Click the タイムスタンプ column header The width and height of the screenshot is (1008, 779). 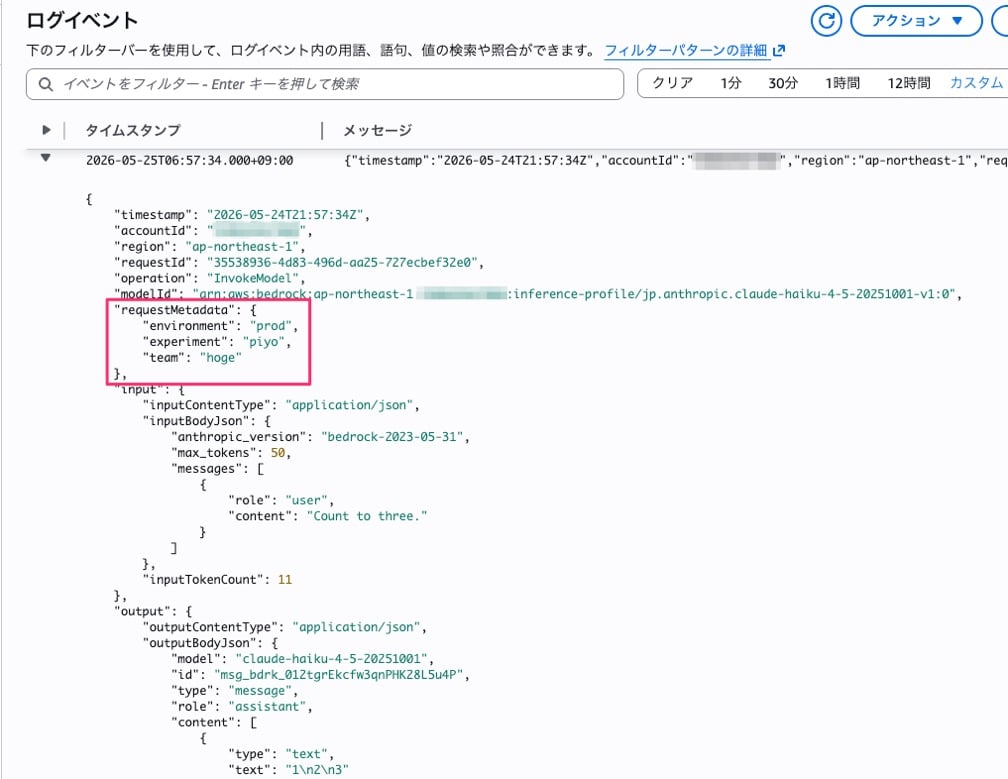point(133,130)
